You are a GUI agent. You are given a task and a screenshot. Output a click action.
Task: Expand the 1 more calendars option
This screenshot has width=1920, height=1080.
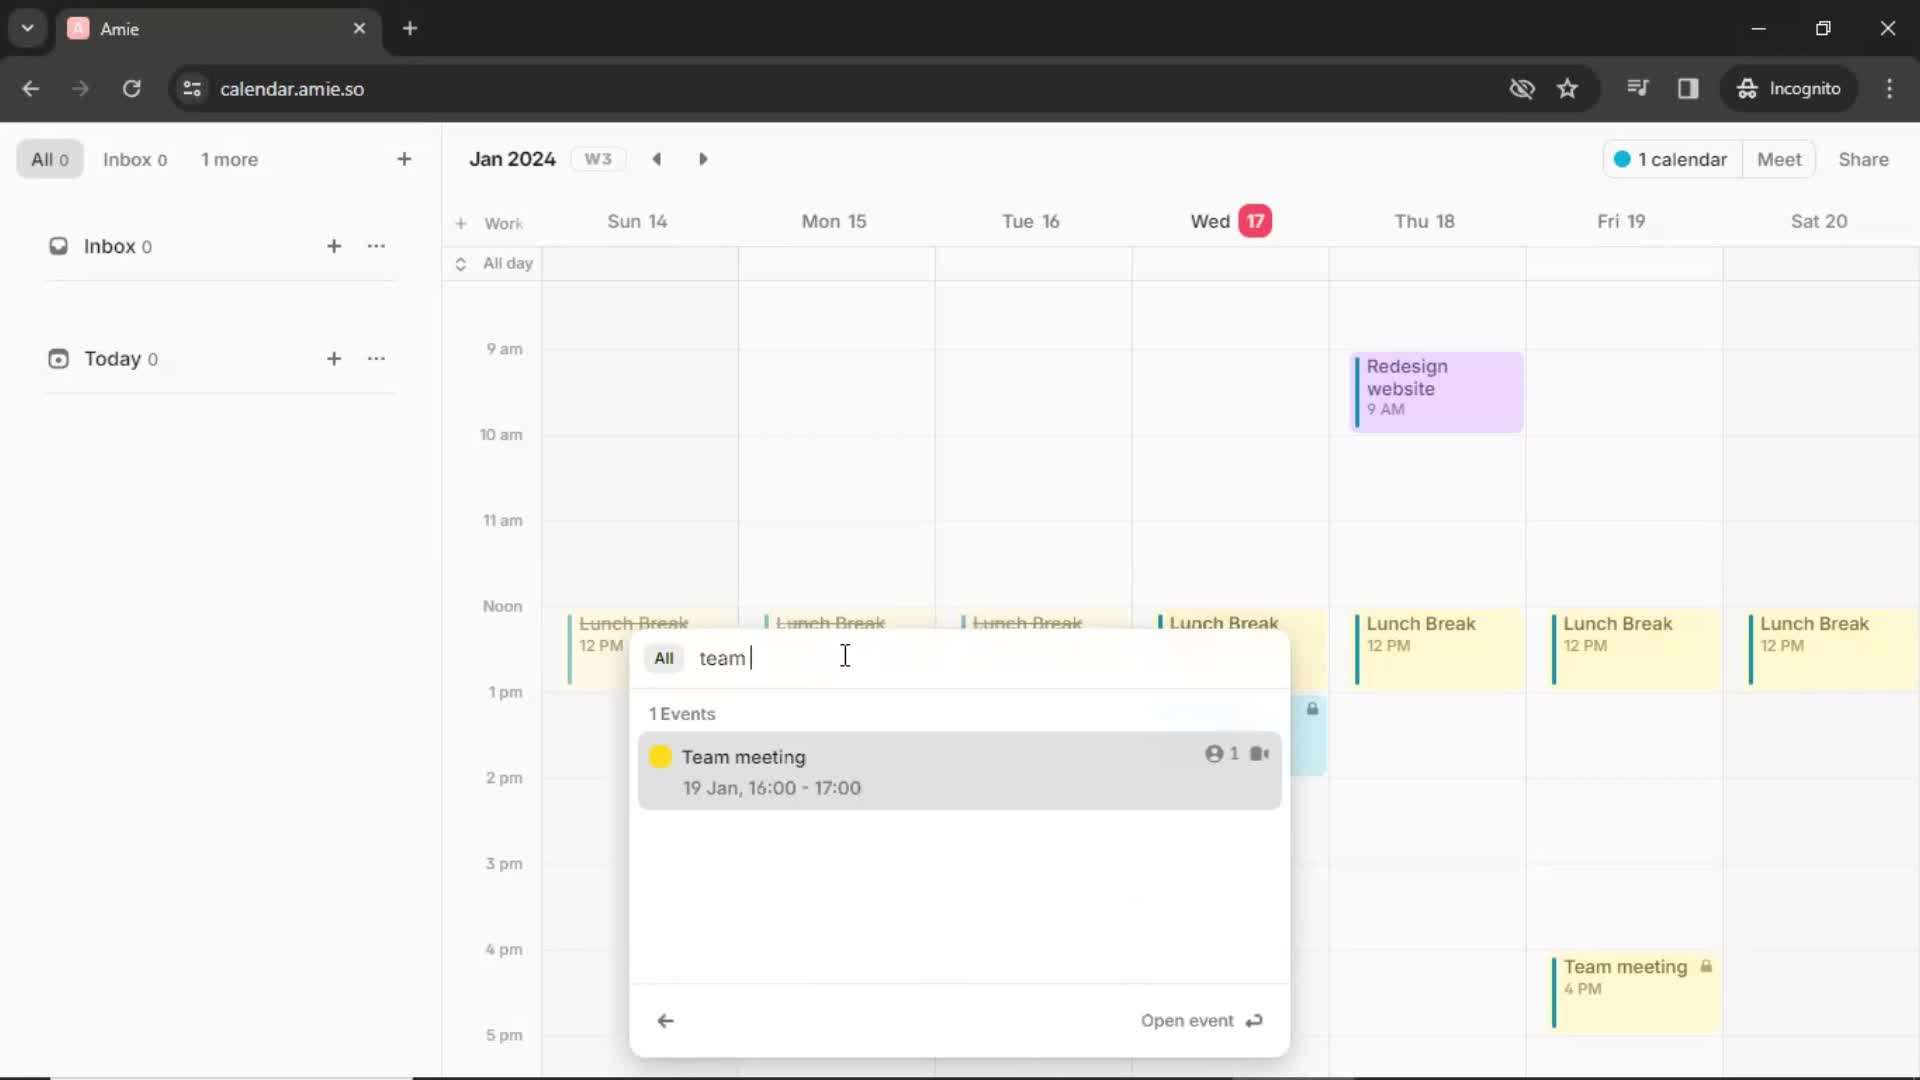pyautogui.click(x=228, y=158)
